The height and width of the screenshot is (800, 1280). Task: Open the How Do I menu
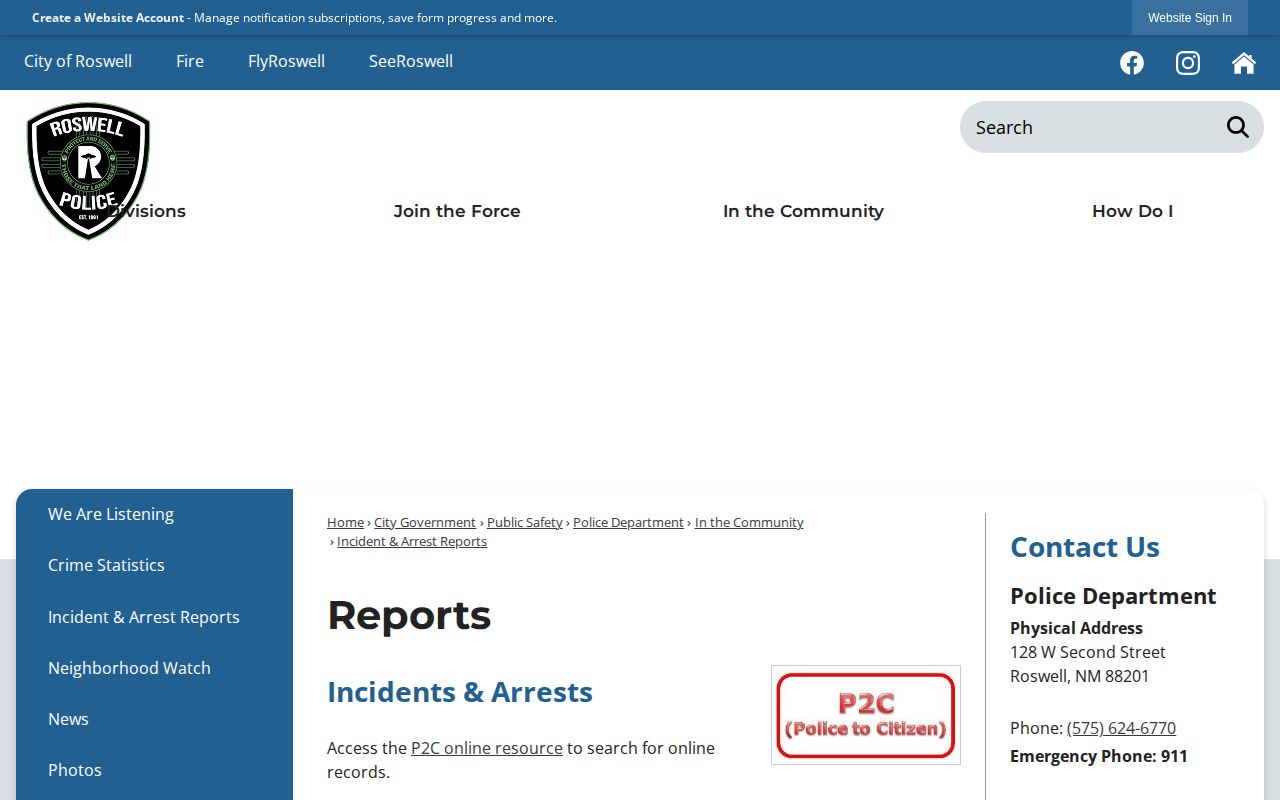pos(1132,211)
